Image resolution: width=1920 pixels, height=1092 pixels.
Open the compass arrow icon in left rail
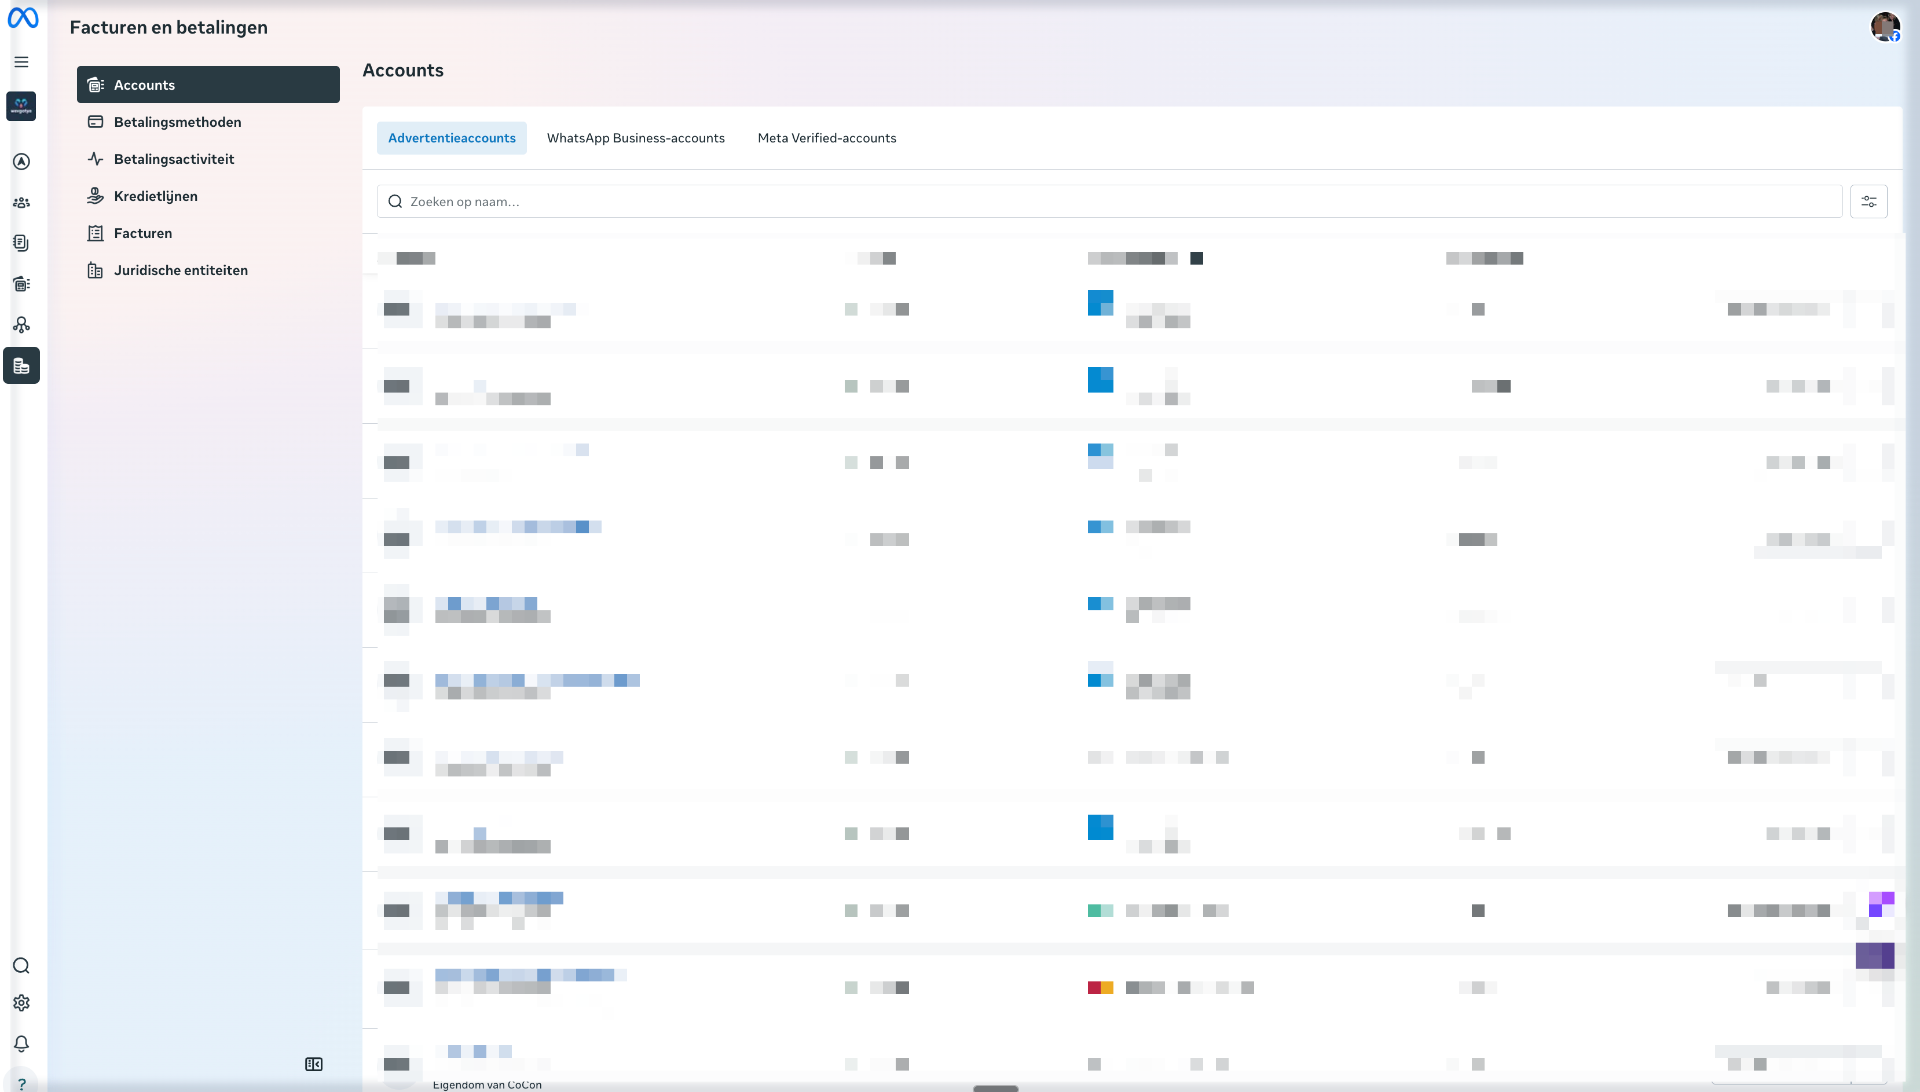(21, 162)
